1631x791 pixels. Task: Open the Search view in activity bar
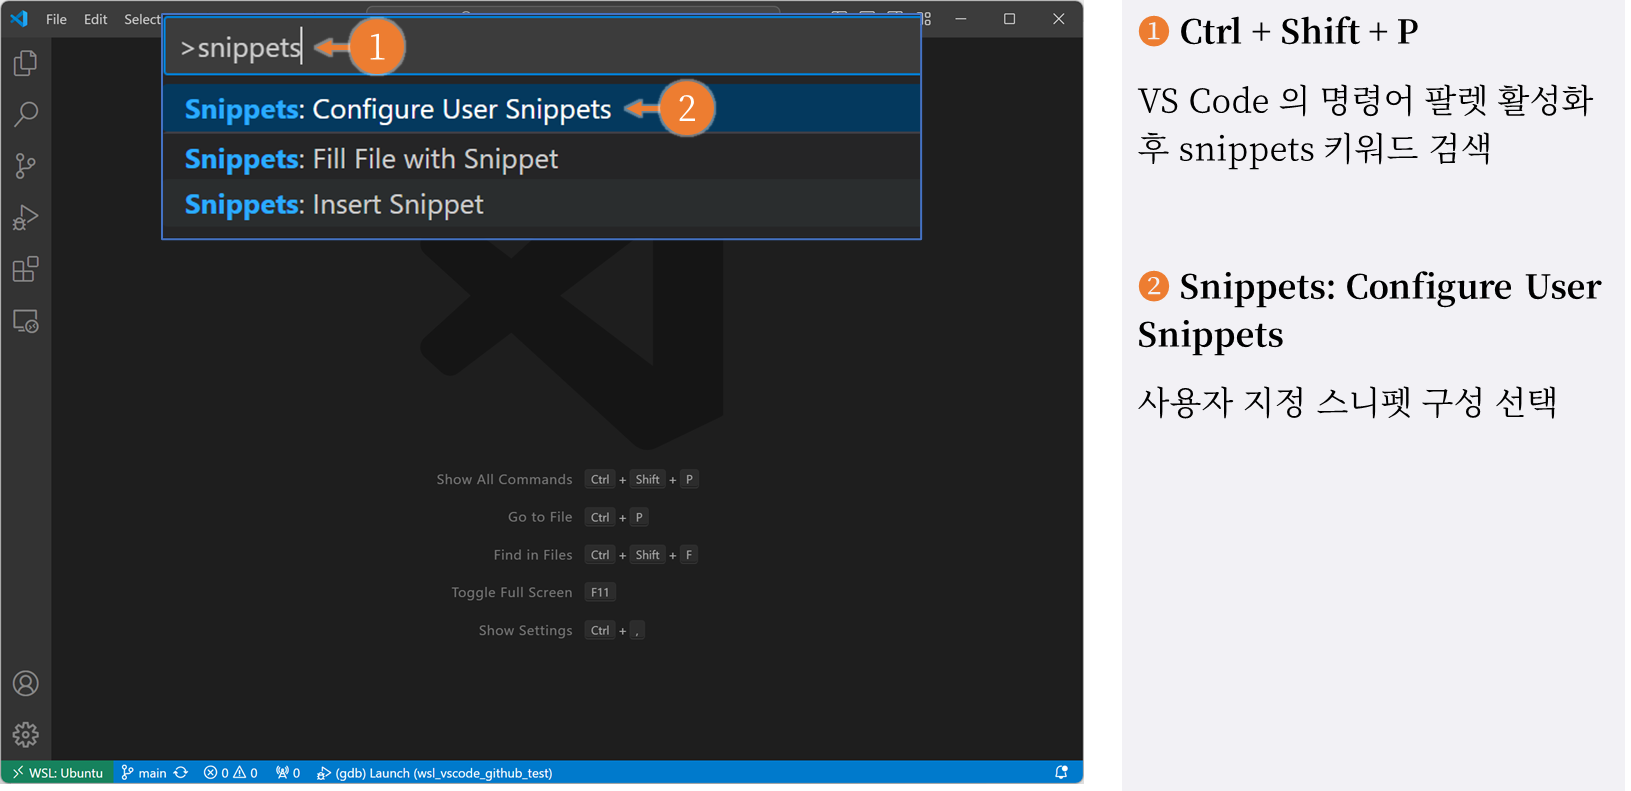tap(26, 114)
